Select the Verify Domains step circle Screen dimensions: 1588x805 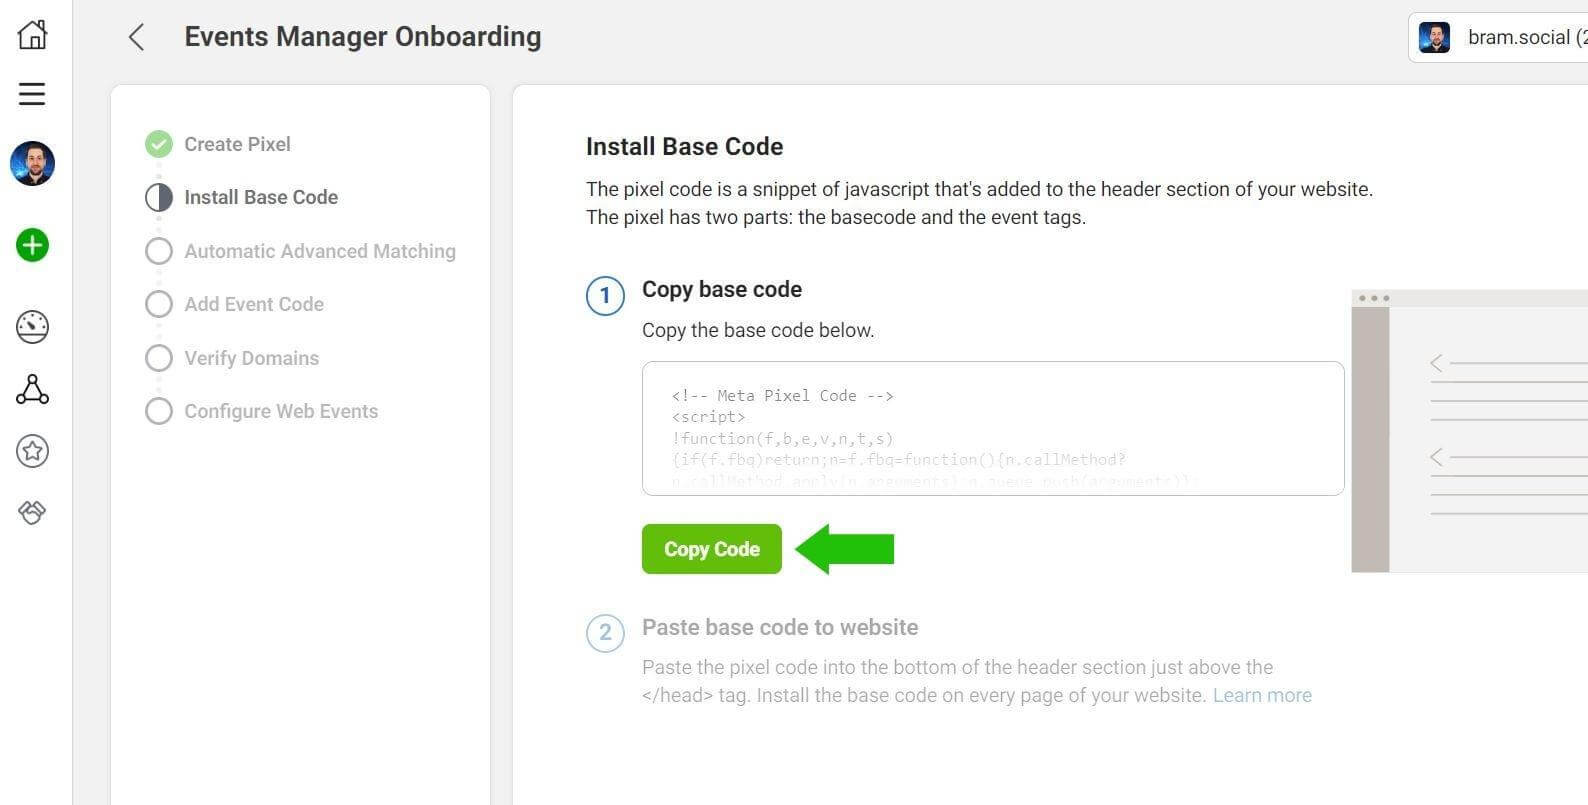click(x=159, y=358)
